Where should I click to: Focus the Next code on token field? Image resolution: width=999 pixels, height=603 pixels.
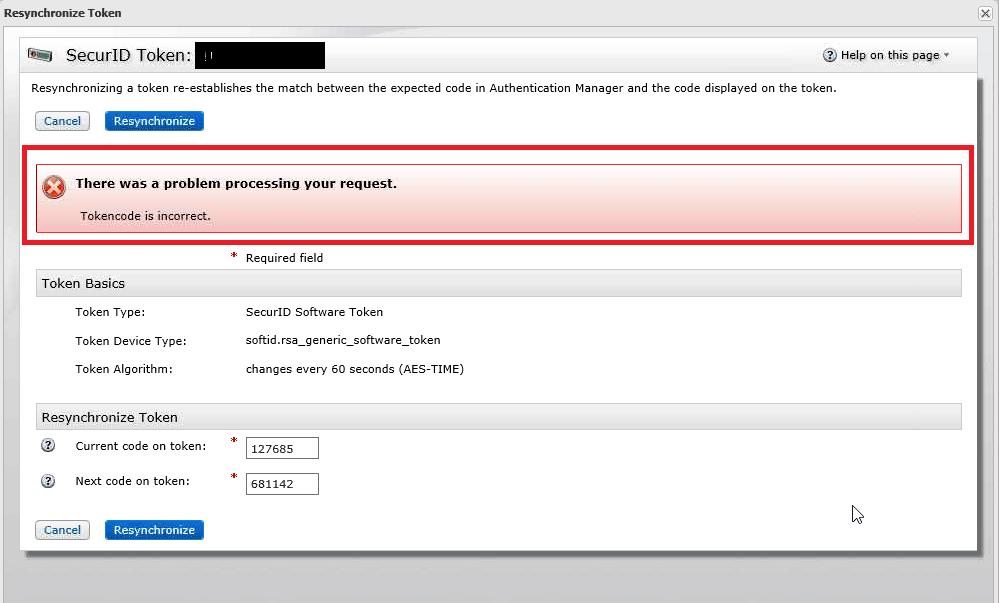282,484
